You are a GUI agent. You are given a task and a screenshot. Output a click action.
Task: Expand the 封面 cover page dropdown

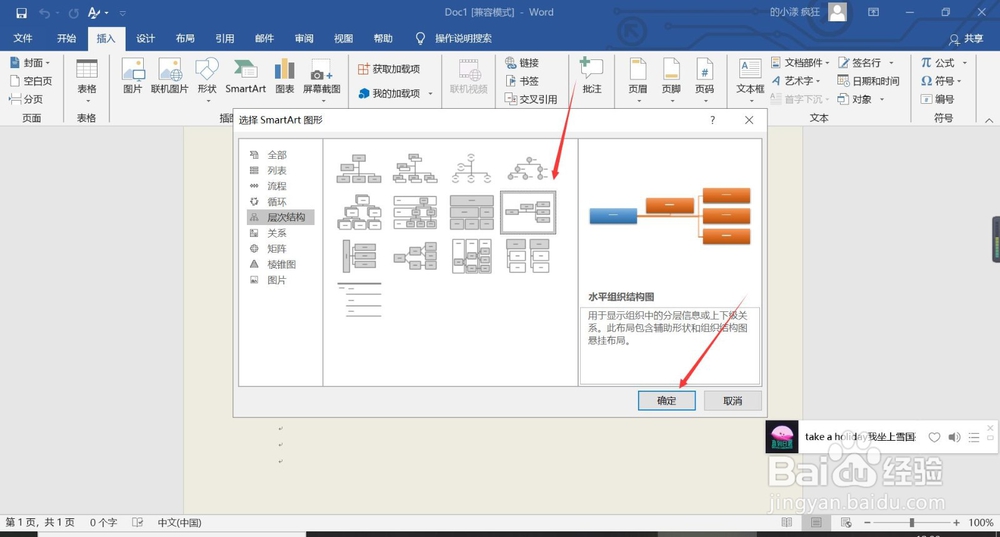47,63
